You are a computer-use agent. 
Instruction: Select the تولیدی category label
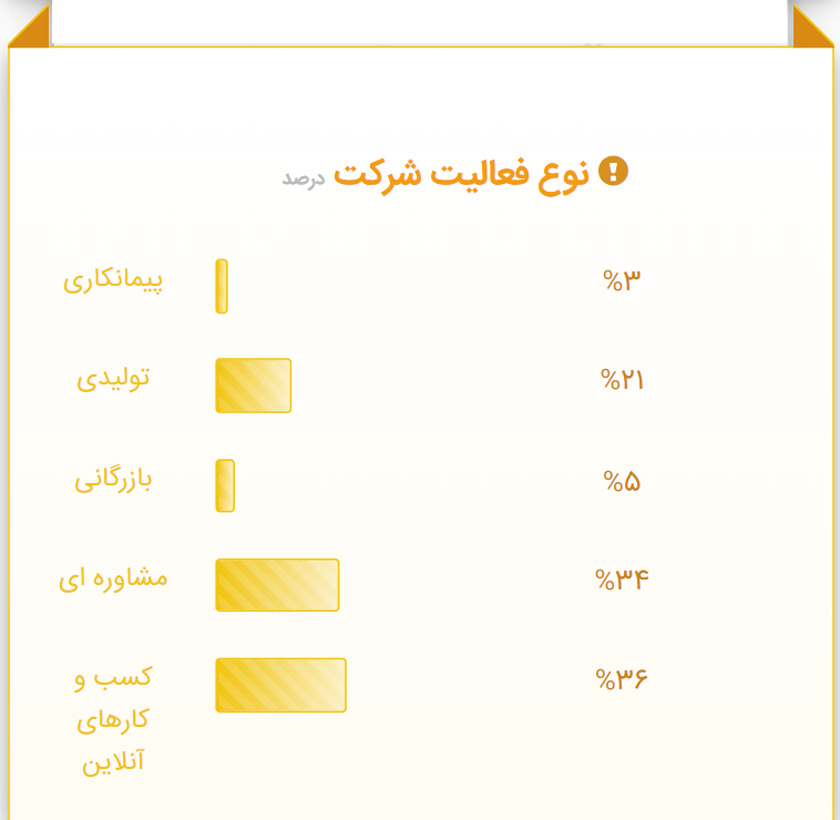pos(113,379)
